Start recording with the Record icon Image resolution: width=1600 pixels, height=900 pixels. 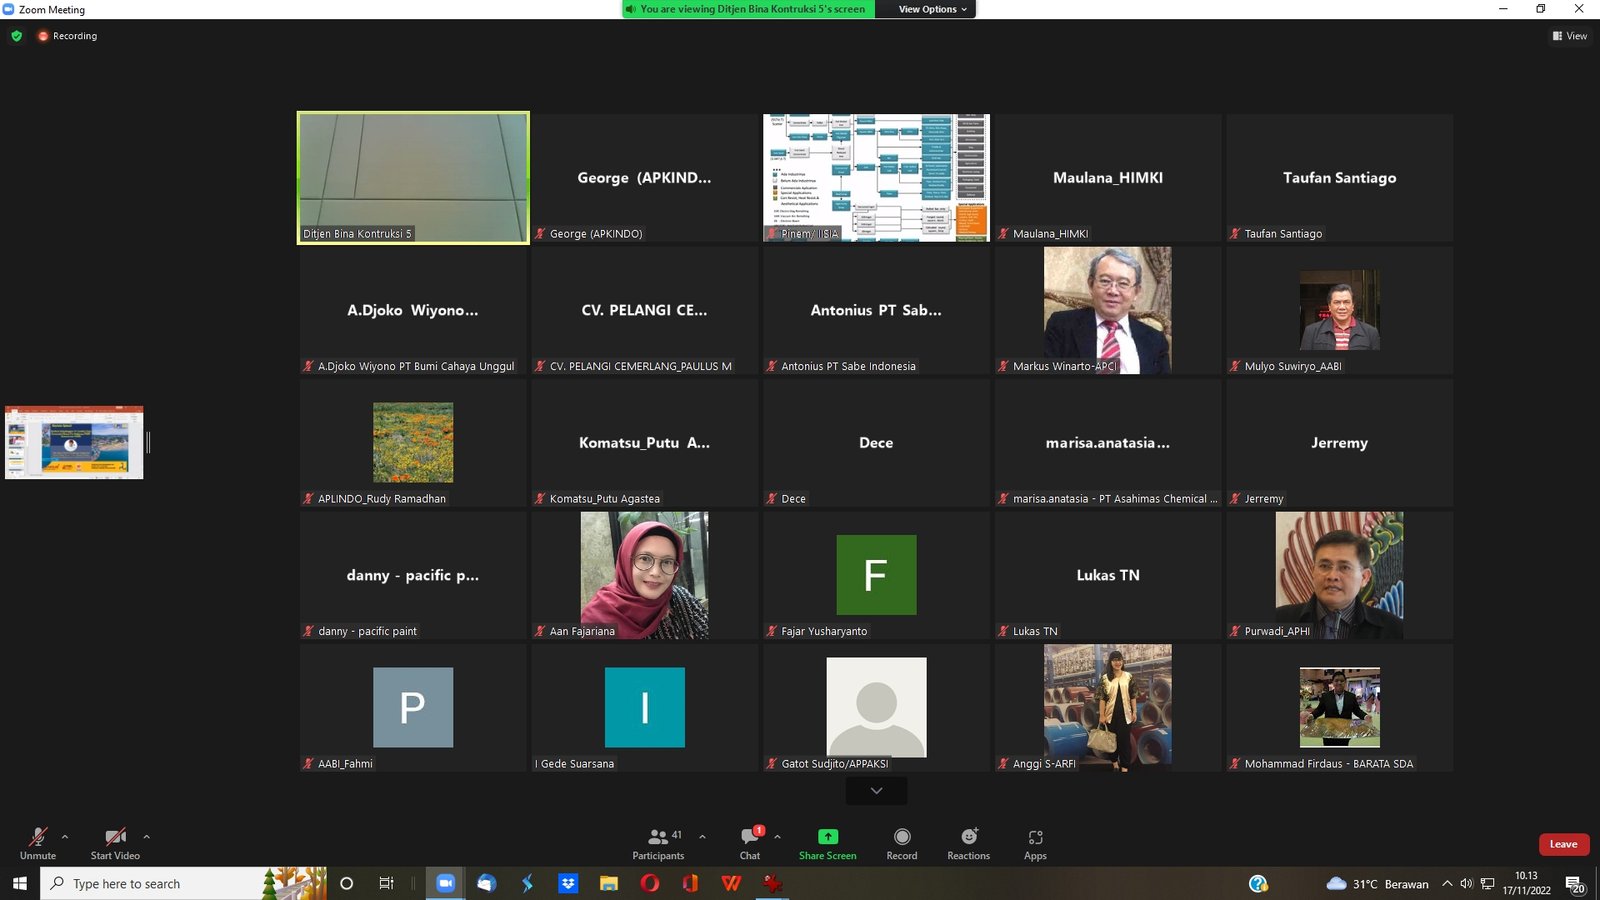click(x=902, y=844)
